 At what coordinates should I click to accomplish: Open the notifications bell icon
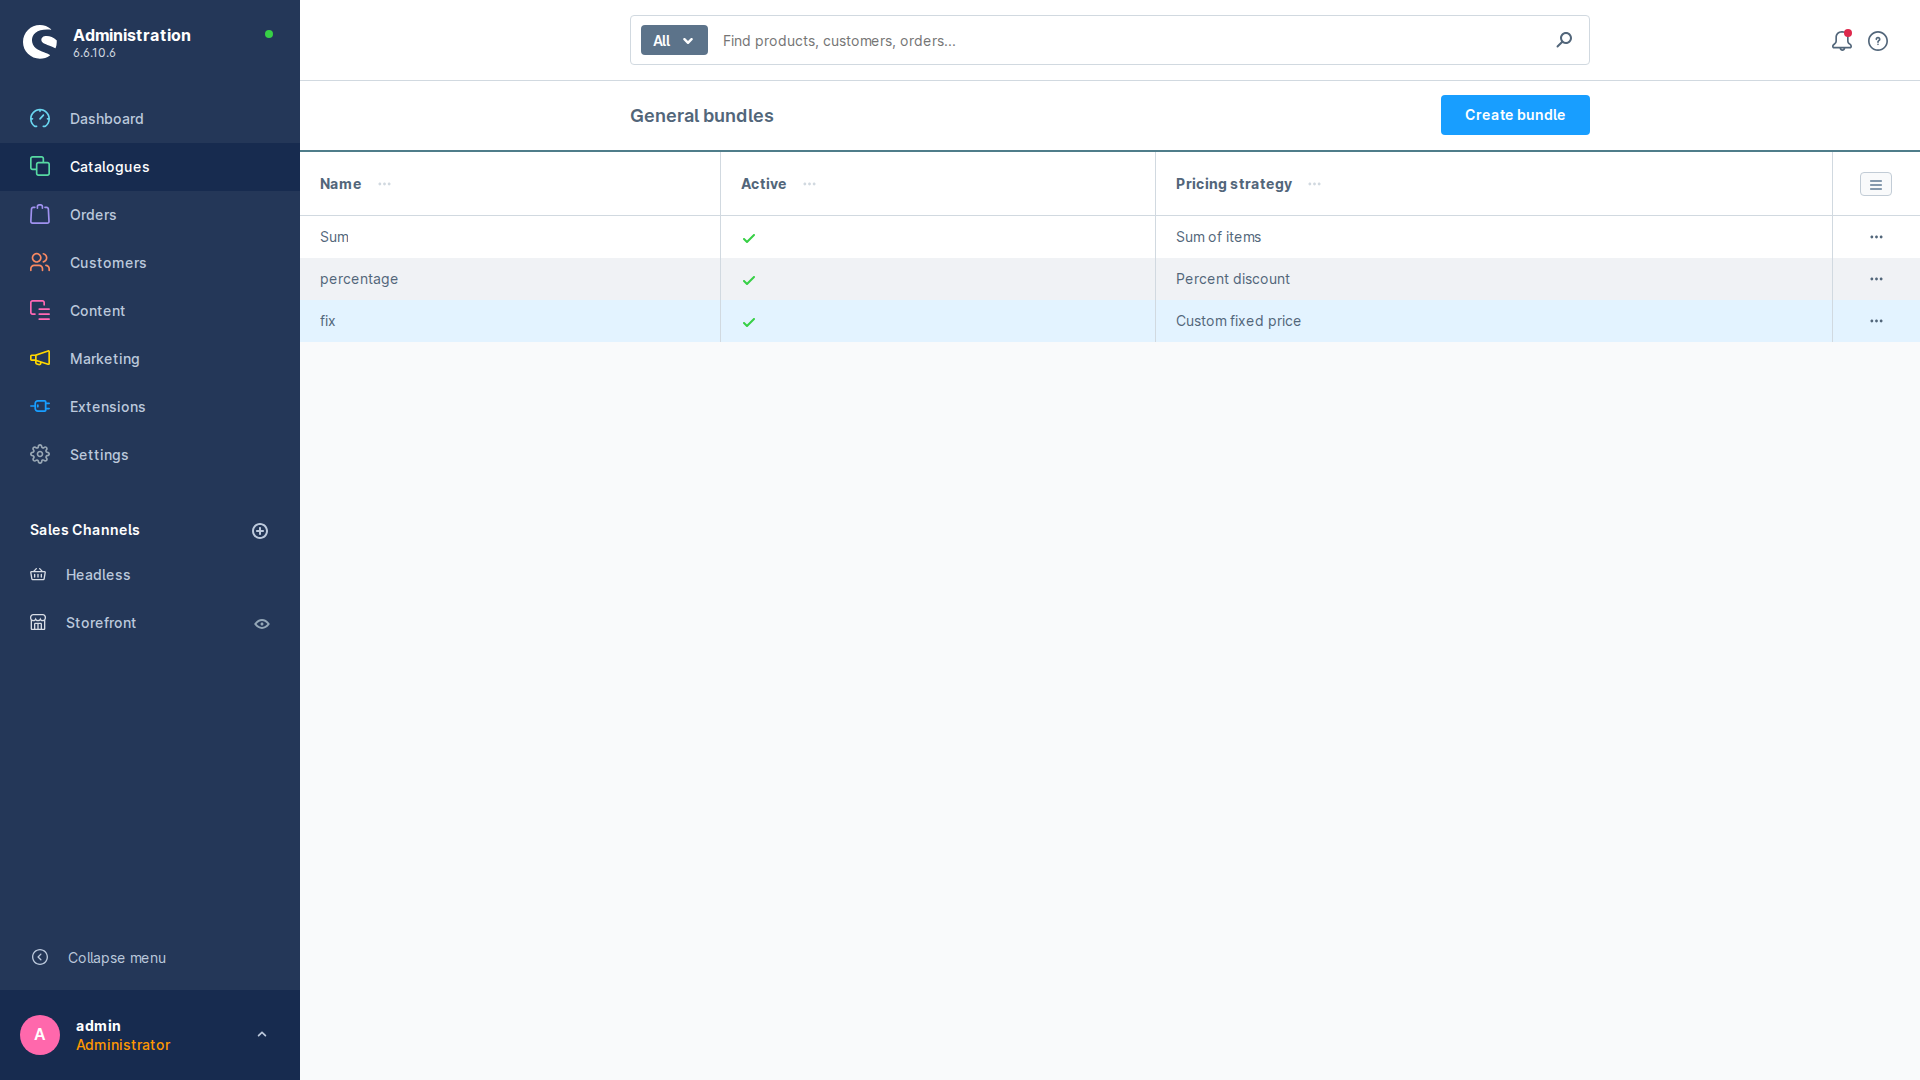click(1841, 41)
